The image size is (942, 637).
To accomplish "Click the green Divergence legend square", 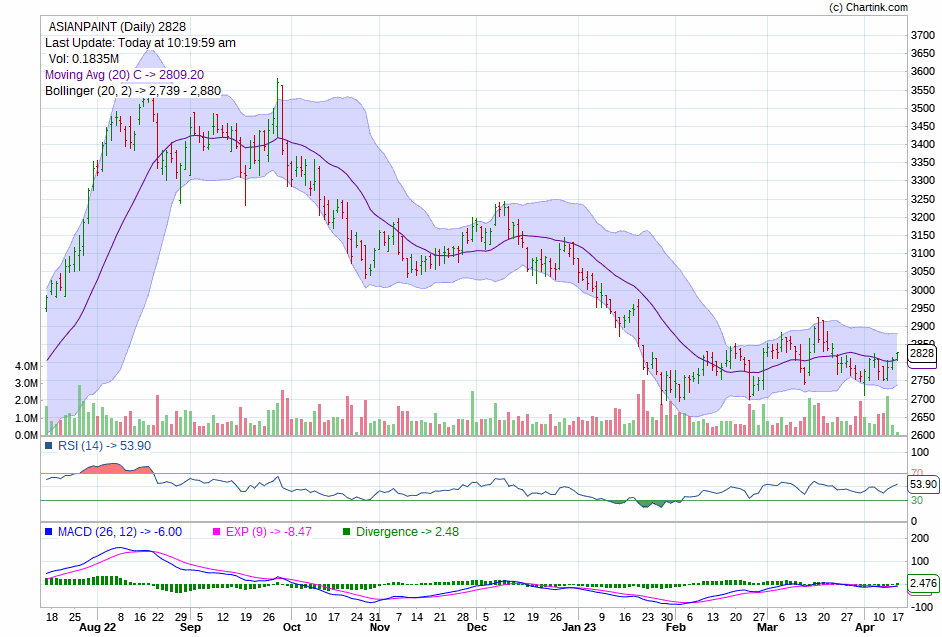I will click(x=346, y=532).
